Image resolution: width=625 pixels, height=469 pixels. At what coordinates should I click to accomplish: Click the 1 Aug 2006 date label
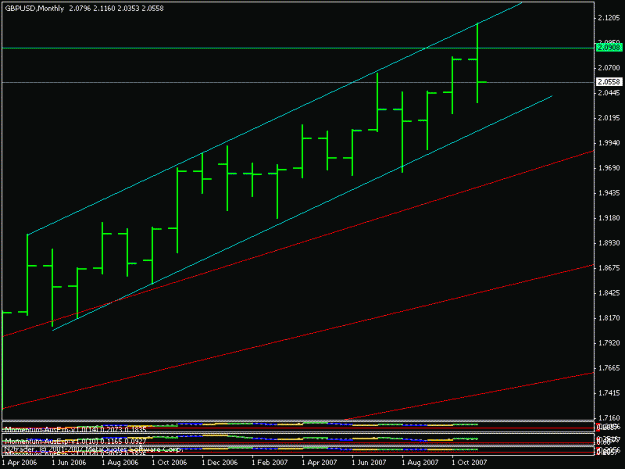[120, 463]
